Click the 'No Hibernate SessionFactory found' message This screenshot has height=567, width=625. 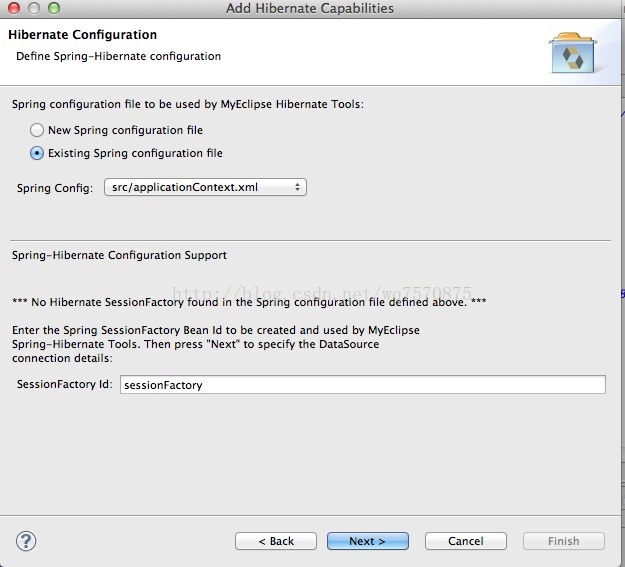tap(249, 302)
